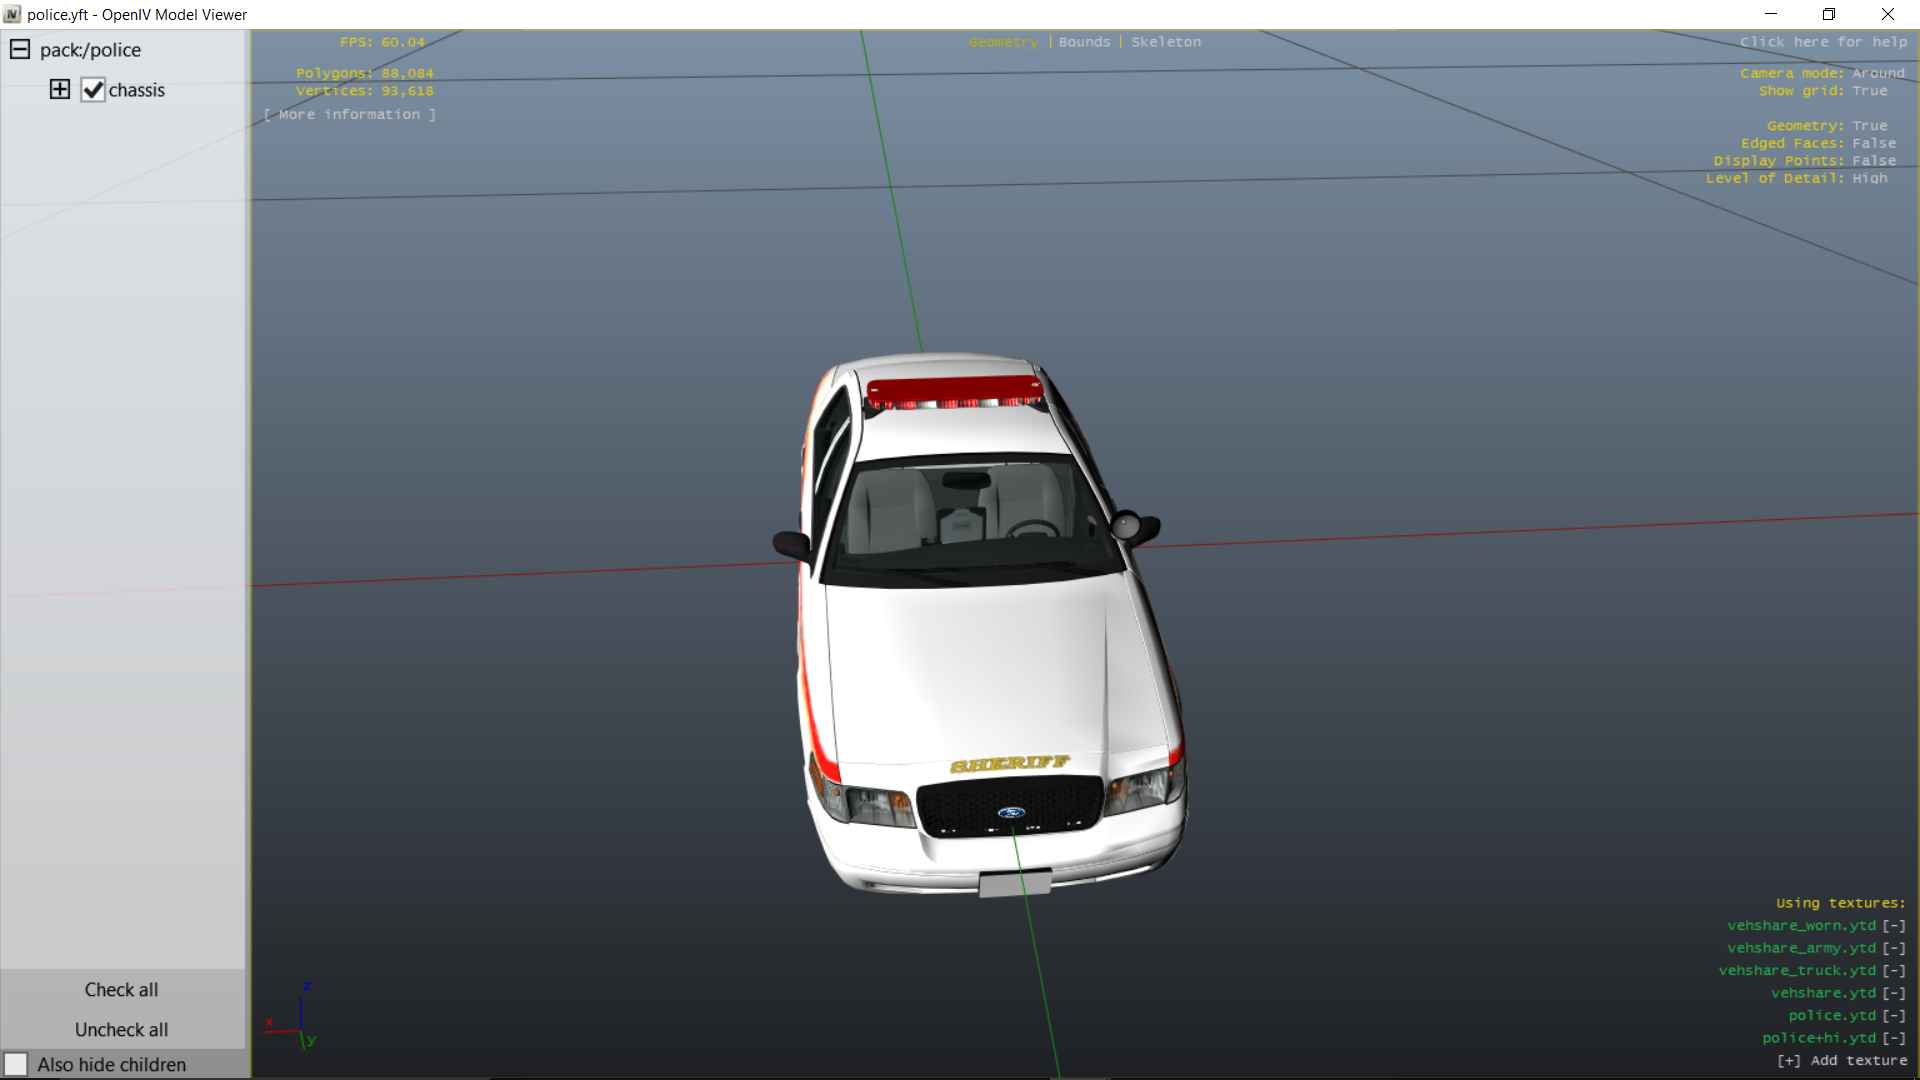Toggle the Show grid setting

pyautogui.click(x=1869, y=91)
